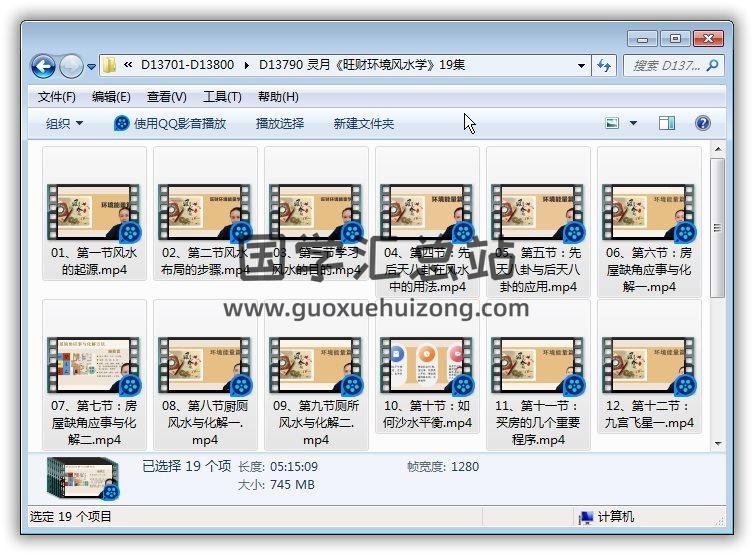
Task: Click 已选择 19 个项 text
Action: point(187,466)
